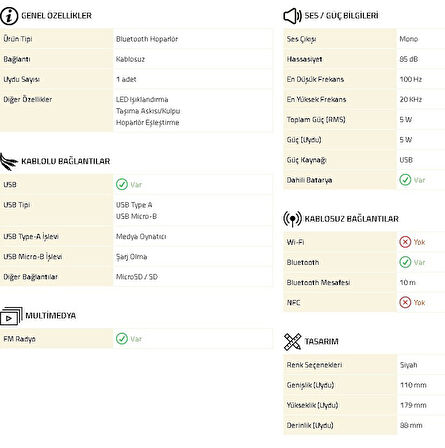This screenshot has height=448, width=445.
Task: Click the Toplam Güç (RMS) row label
Action: (316, 119)
